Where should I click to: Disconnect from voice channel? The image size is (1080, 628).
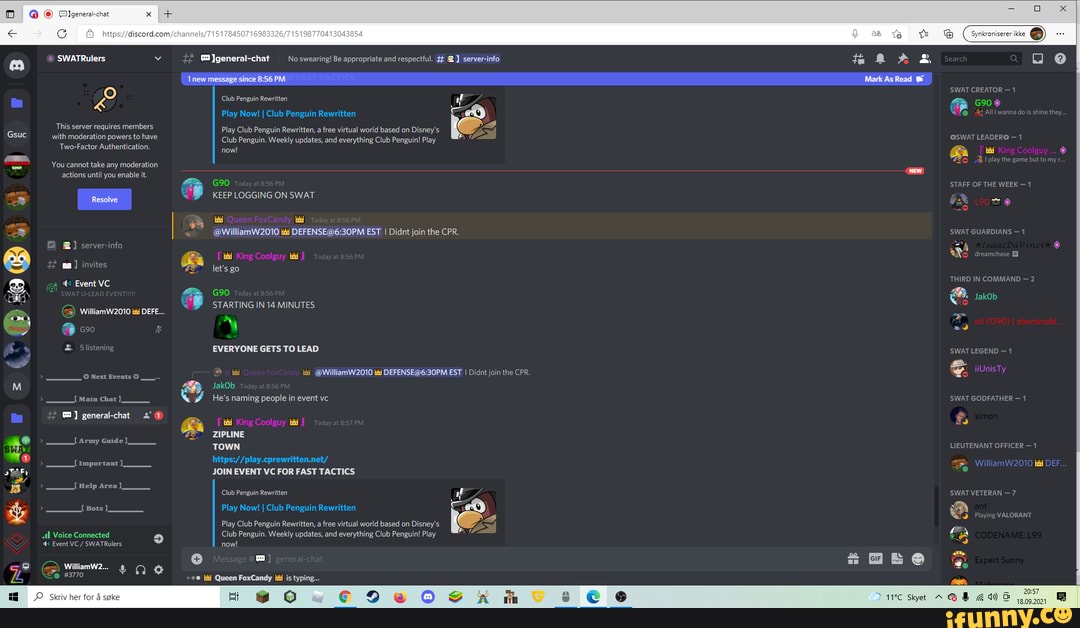[x=158, y=538]
